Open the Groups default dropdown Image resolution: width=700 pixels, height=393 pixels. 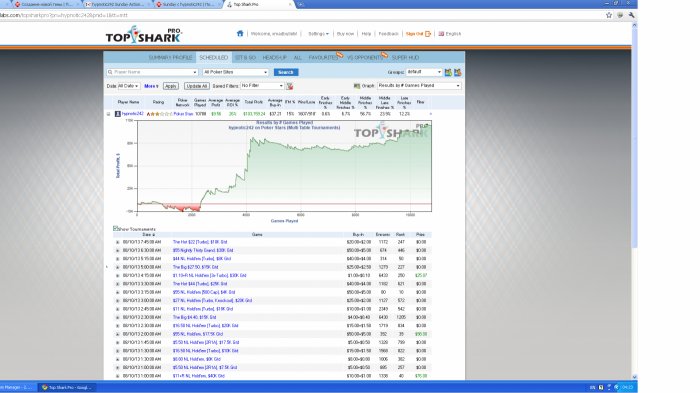click(424, 72)
